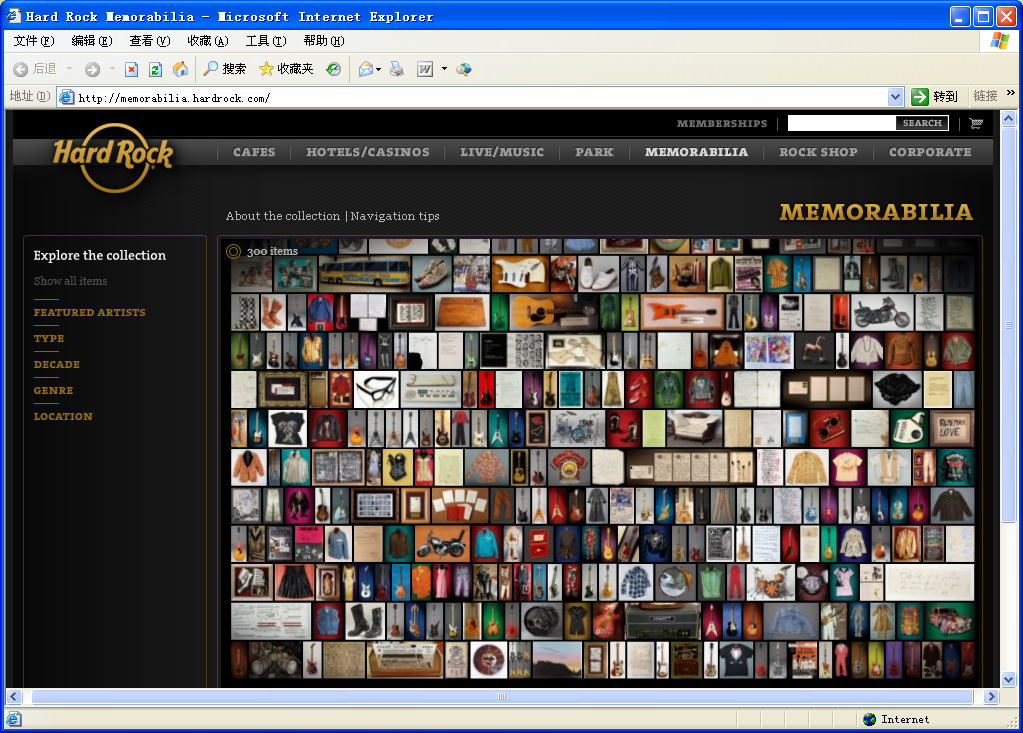Screen dimensions: 1023x733
Task: Open the 查看(V) menu
Action: coord(150,41)
